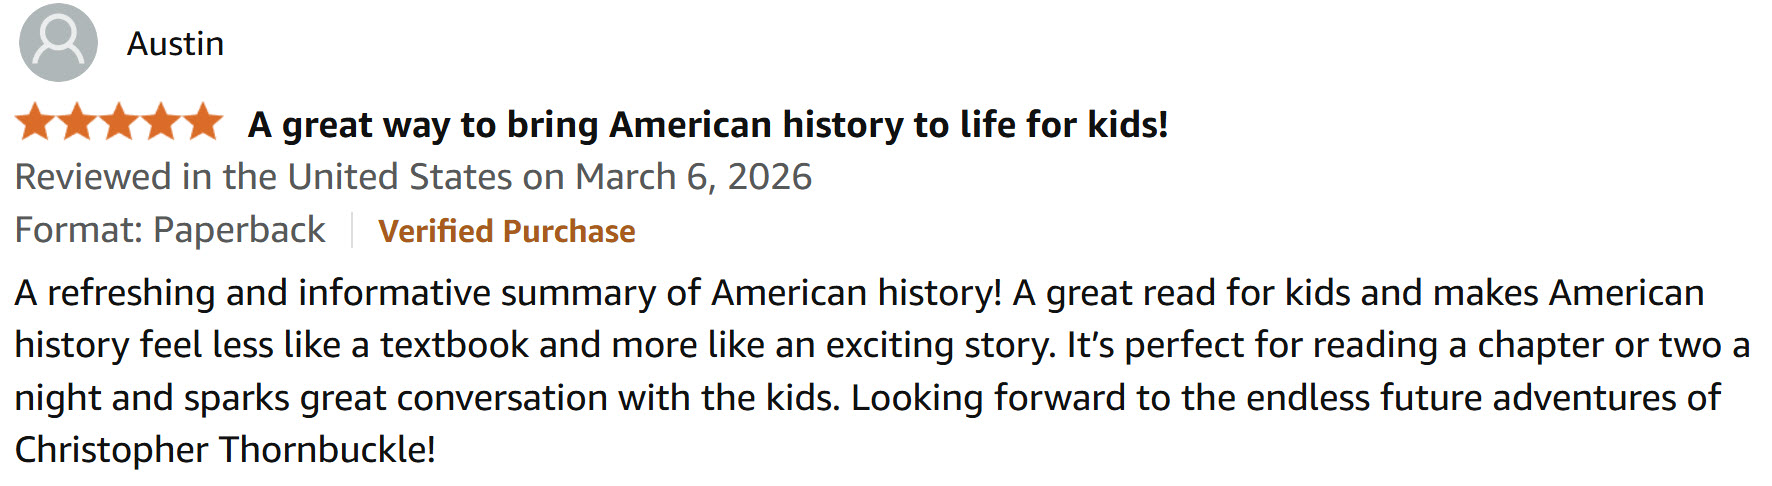This screenshot has height=486, width=1772.
Task: Click the divider between Format and Verified Purchase
Action: (352, 230)
